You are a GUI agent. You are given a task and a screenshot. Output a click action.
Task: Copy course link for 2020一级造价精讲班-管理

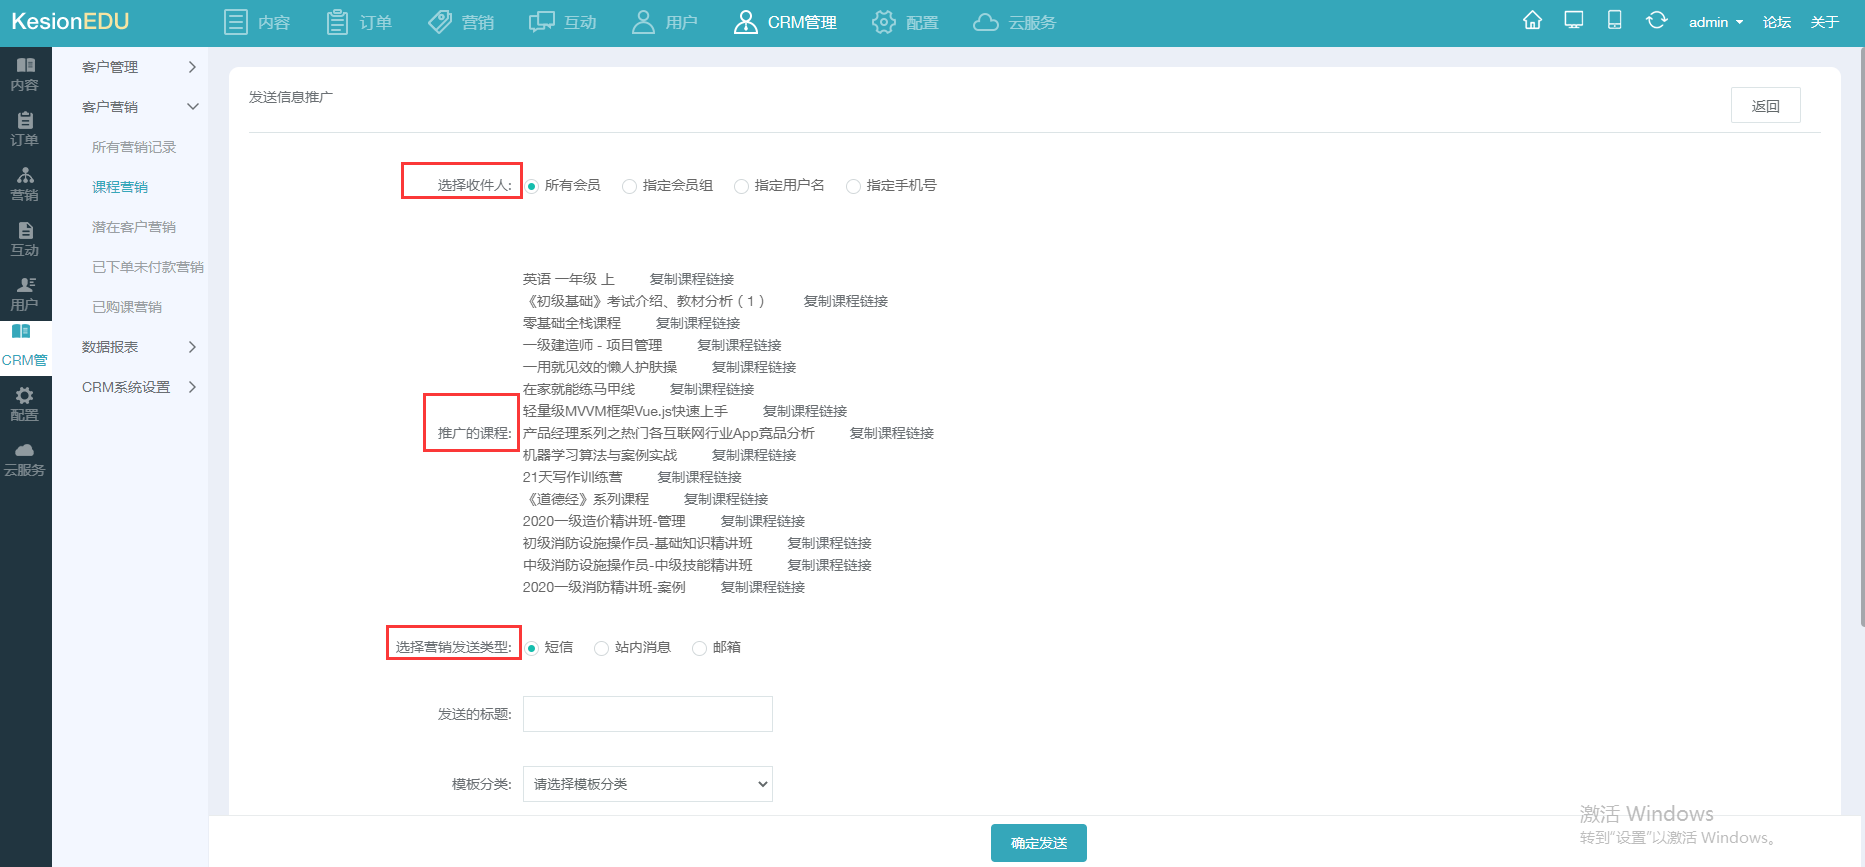(x=763, y=521)
